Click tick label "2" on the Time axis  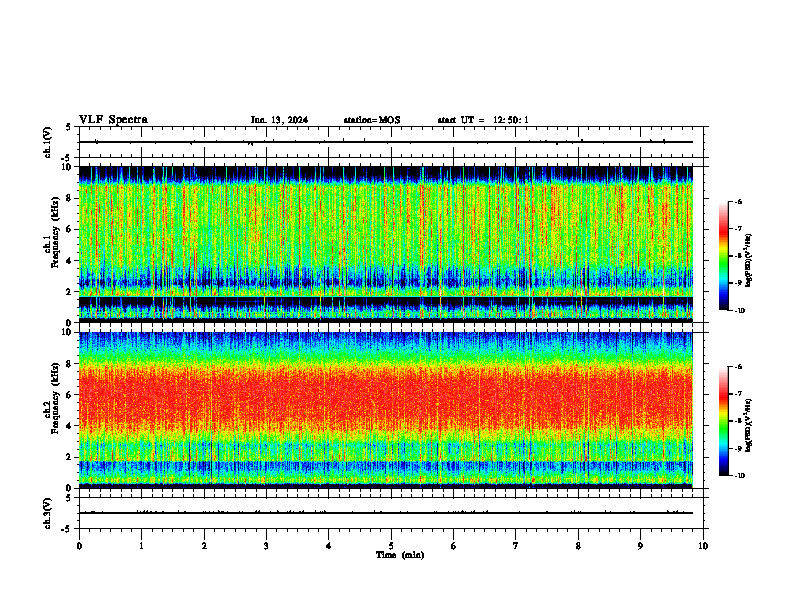click(x=204, y=546)
